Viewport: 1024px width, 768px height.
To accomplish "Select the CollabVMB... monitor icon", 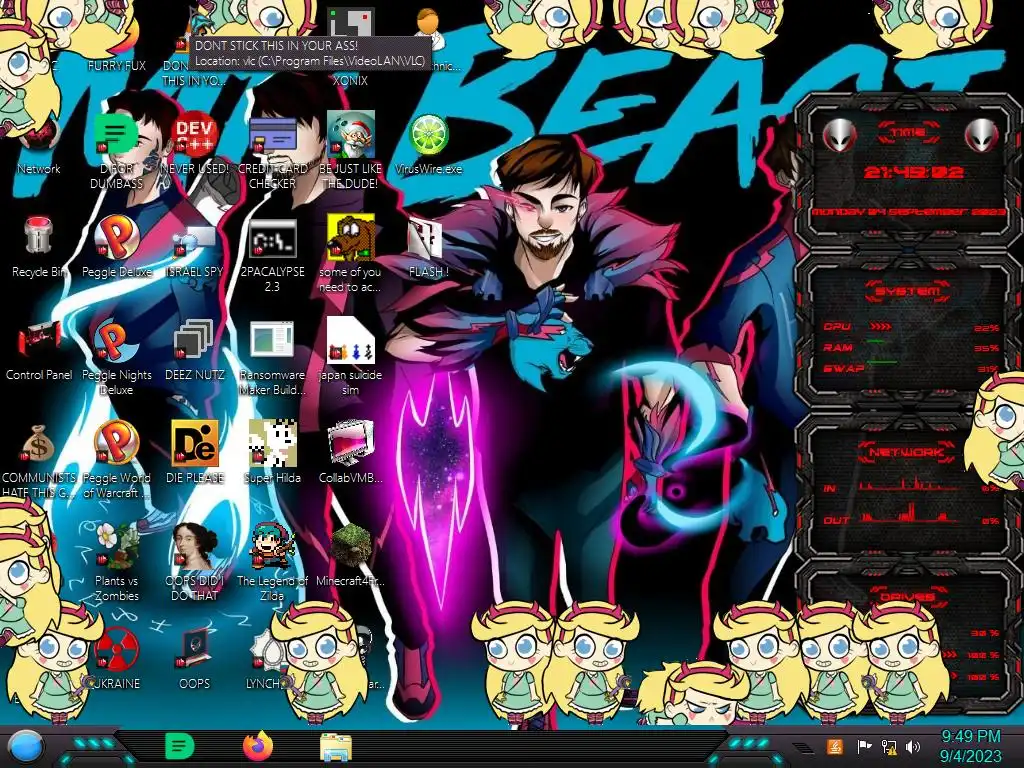I will coord(350,452).
